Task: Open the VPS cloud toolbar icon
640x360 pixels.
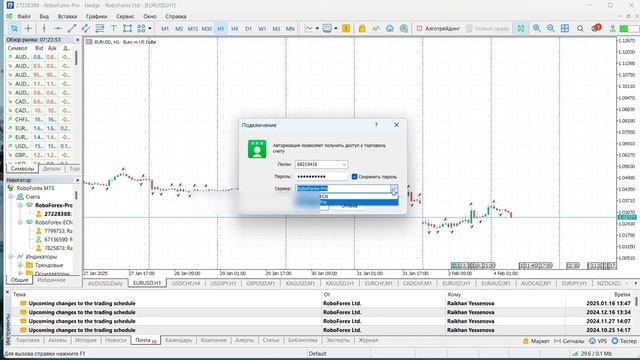Action: point(390,29)
